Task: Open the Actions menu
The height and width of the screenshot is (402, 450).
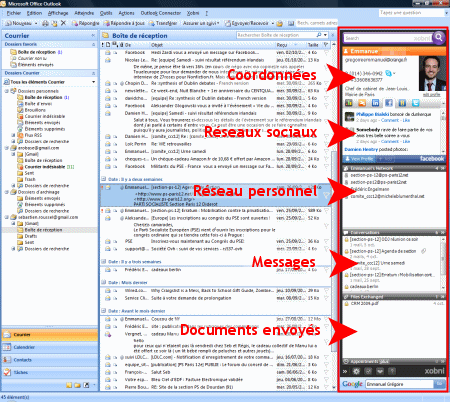Action: 126,13
